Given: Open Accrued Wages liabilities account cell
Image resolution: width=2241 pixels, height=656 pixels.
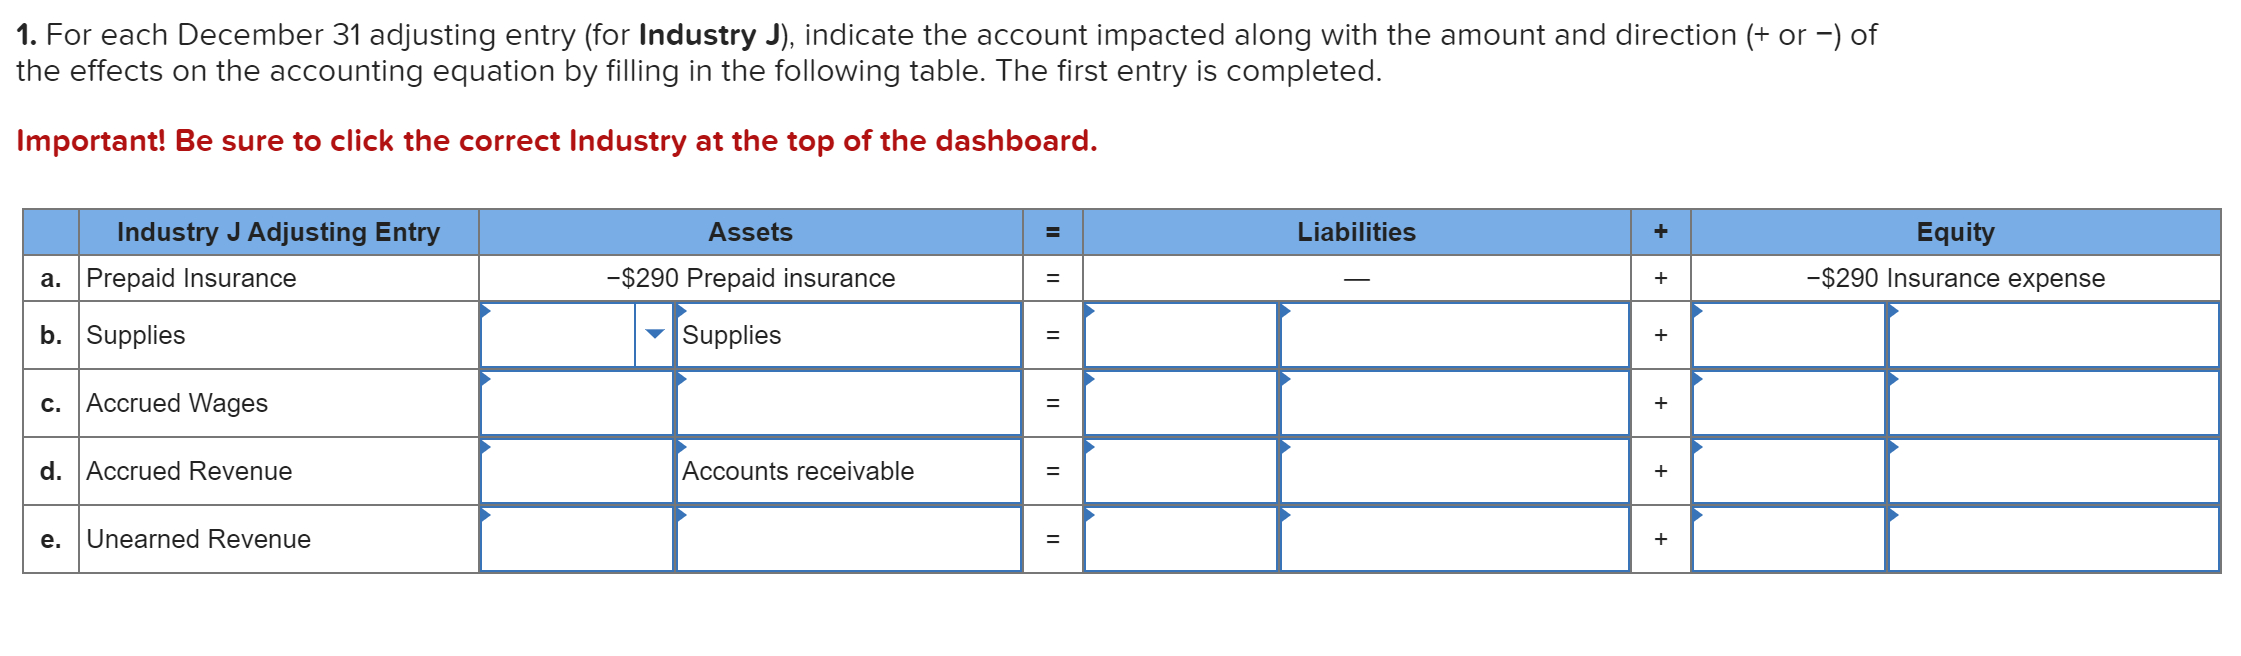Looking at the screenshot, I should click(1455, 403).
